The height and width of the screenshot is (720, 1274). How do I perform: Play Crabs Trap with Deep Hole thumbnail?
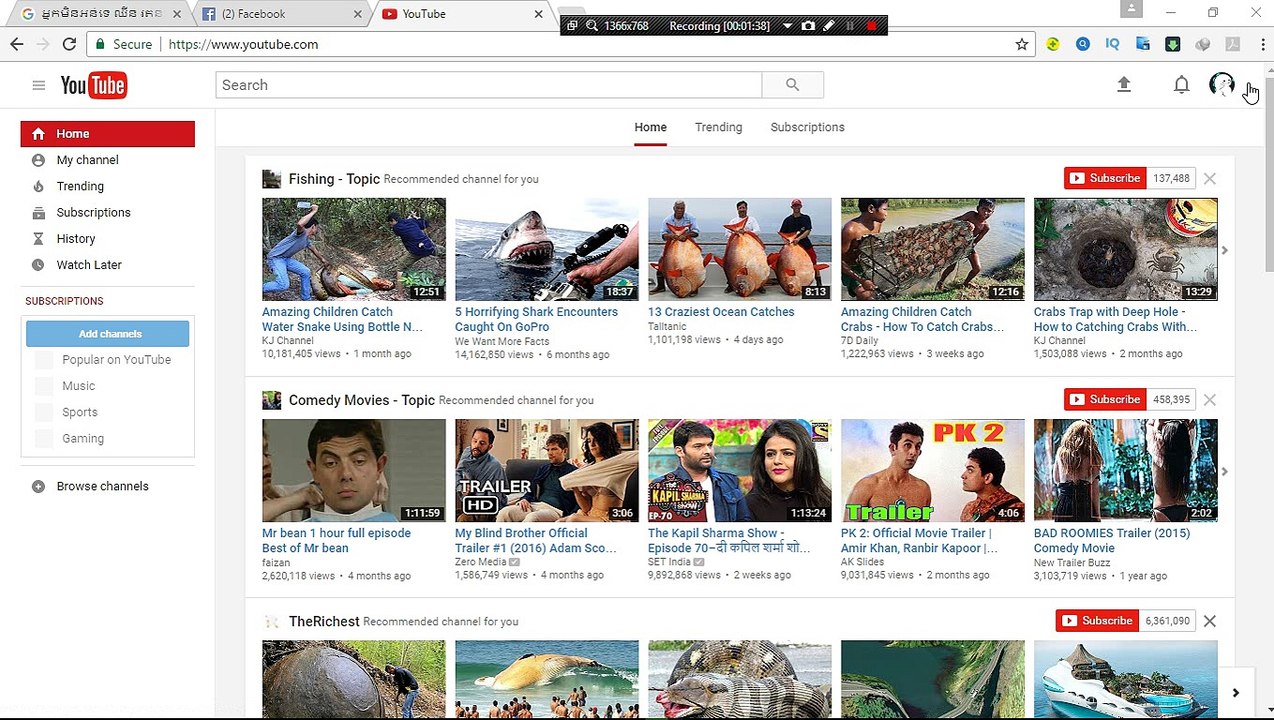pyautogui.click(x=1126, y=249)
